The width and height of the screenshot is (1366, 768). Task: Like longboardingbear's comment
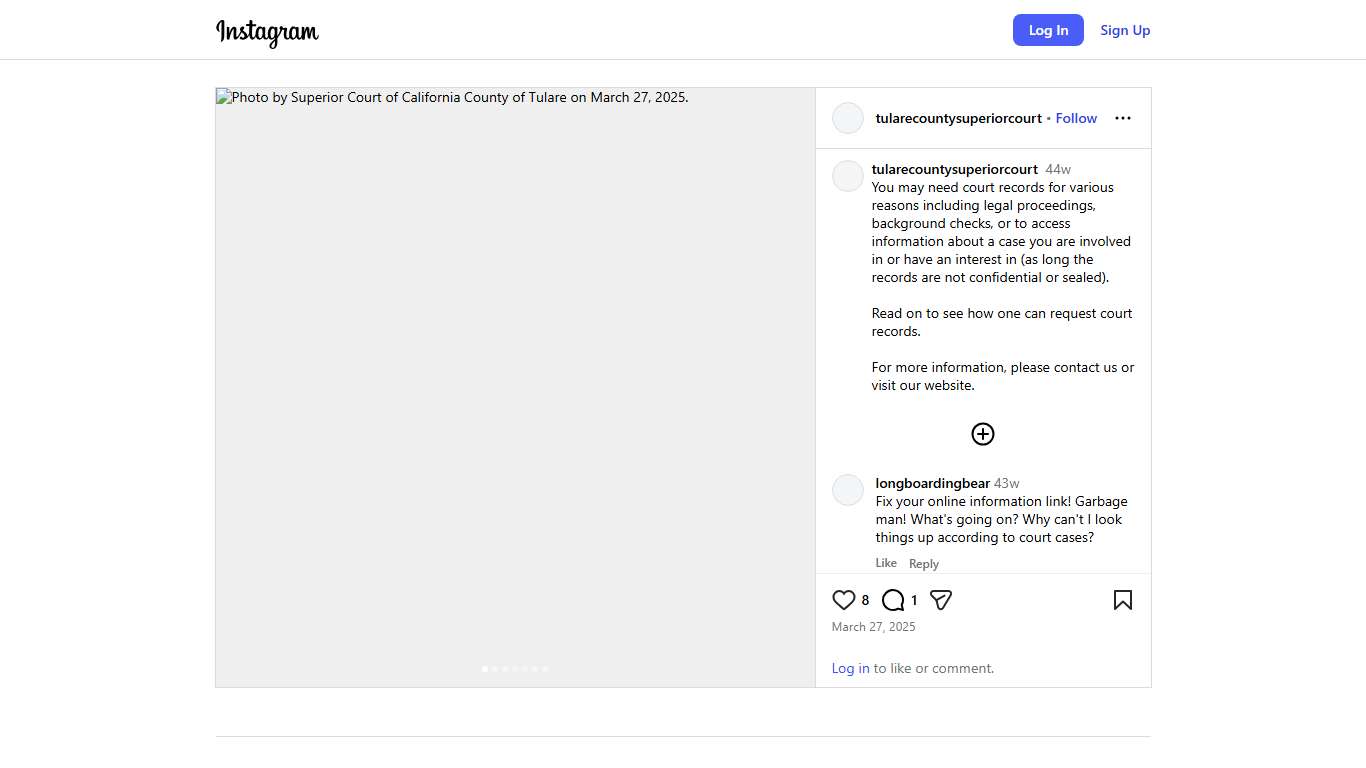coord(886,563)
